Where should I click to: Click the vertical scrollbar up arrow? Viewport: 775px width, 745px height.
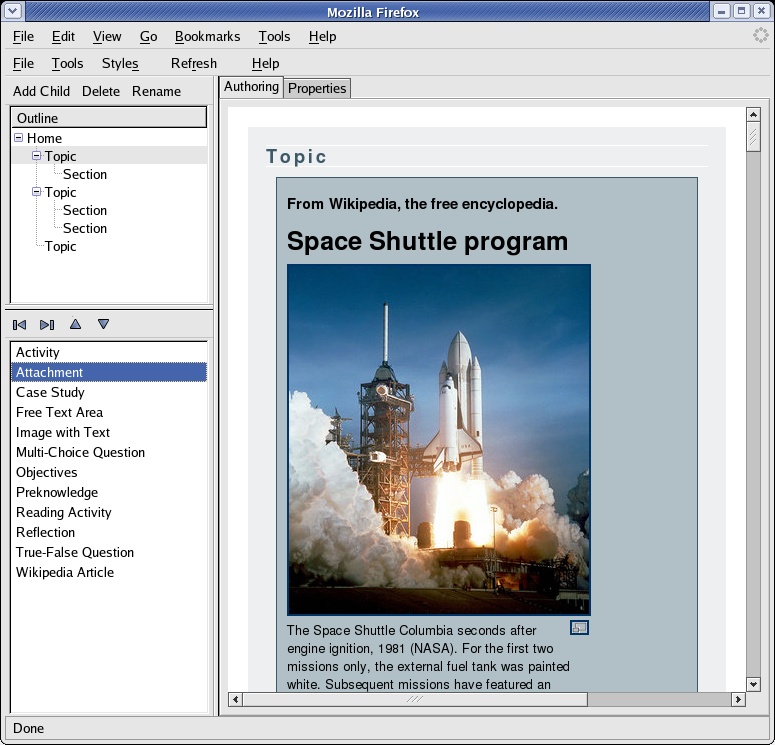pyautogui.click(x=753, y=115)
